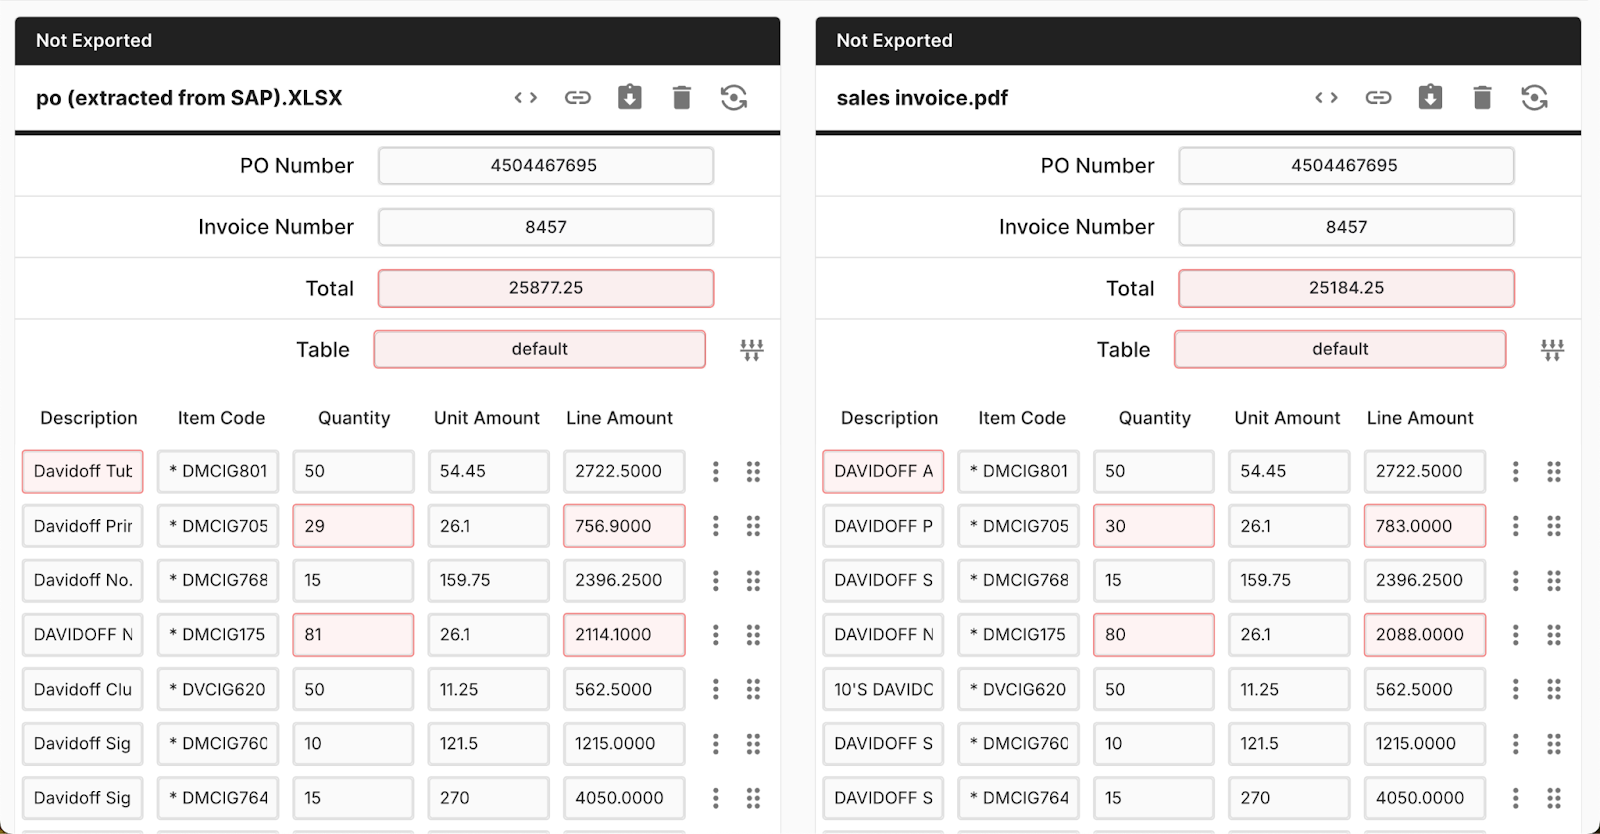The image size is (1600, 834).
Task: Reprocess the po XLSX document with refresh icon
Action: tap(734, 97)
